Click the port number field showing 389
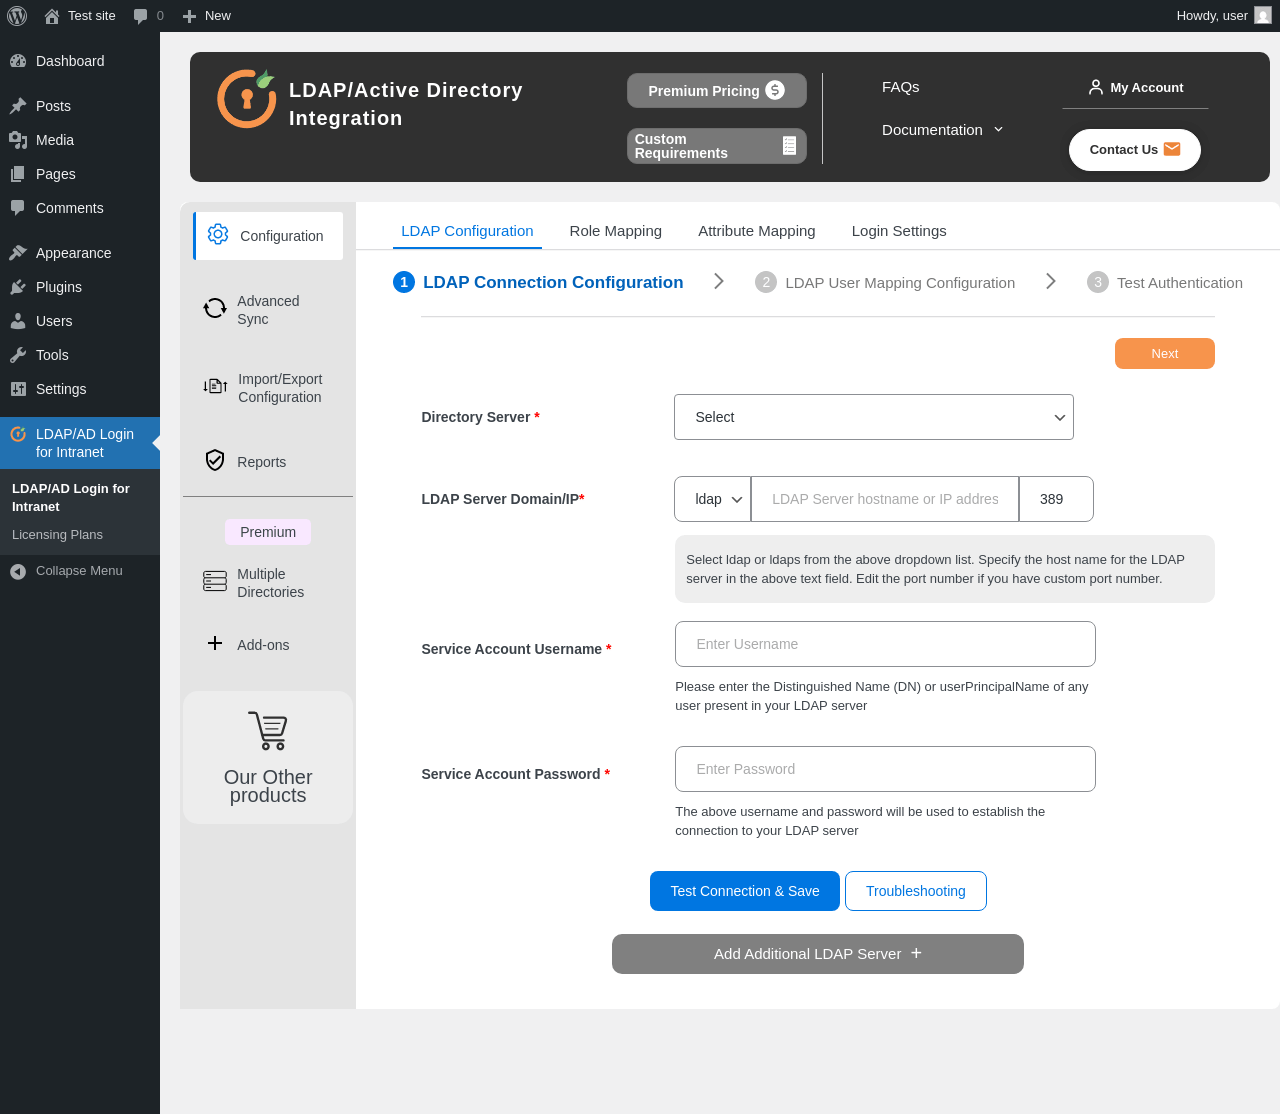 tap(1056, 499)
